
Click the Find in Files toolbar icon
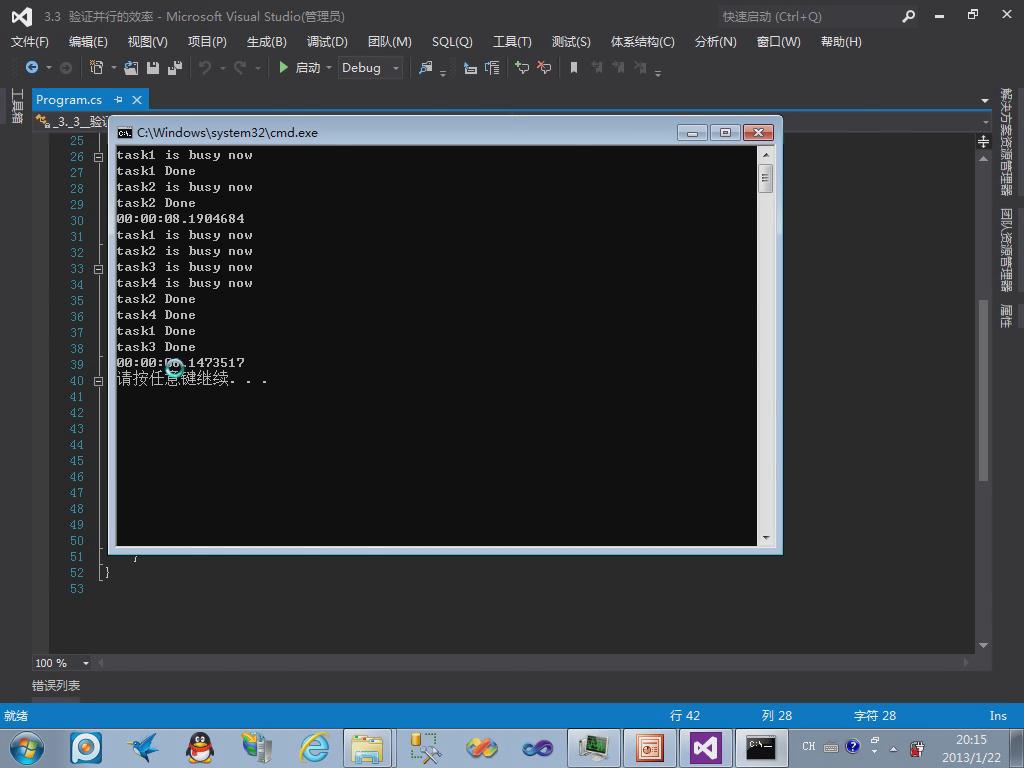(426, 67)
